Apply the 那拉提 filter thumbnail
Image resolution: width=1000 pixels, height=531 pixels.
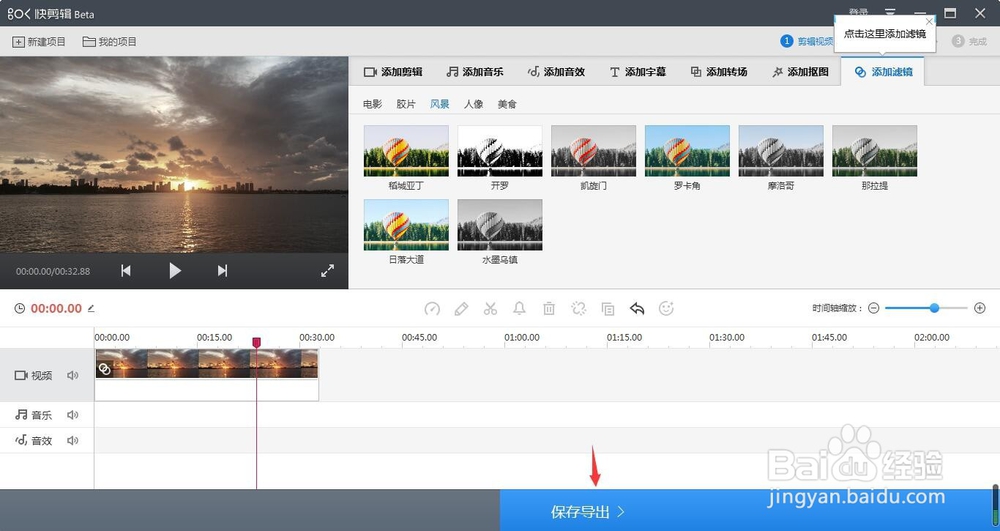875,151
